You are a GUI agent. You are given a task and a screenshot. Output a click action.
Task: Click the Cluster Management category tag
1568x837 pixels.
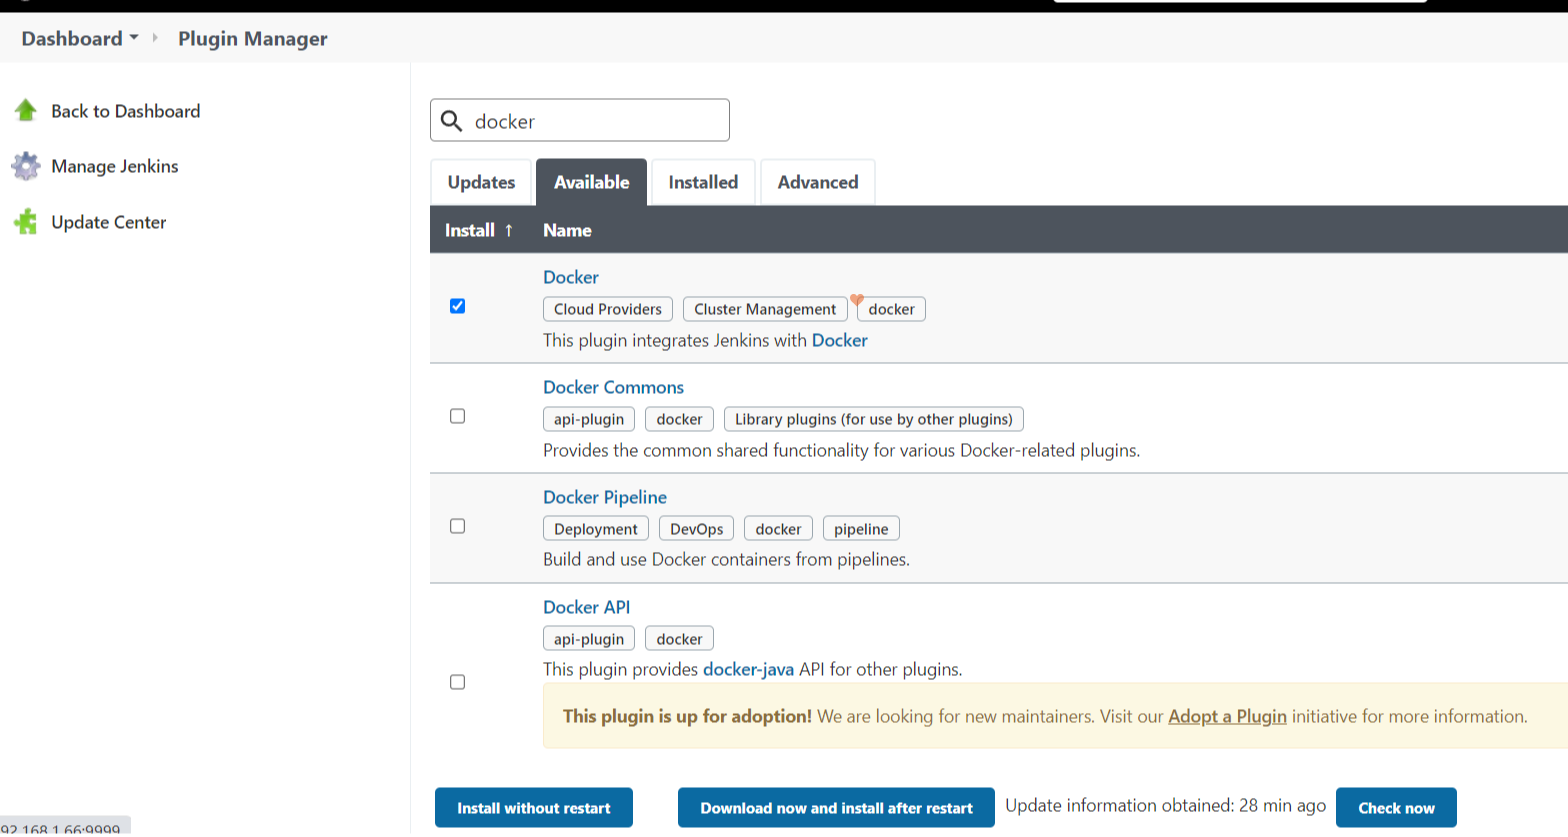[765, 309]
